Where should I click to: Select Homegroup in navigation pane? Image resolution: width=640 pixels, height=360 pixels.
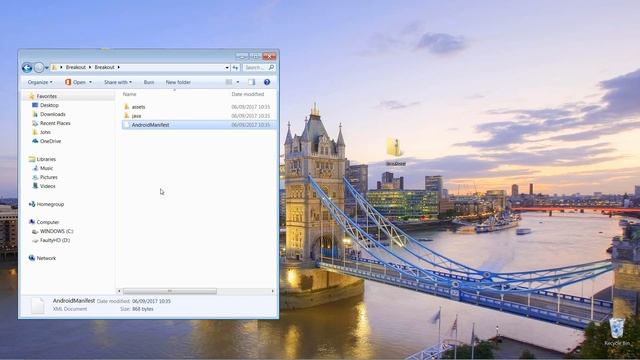50,204
